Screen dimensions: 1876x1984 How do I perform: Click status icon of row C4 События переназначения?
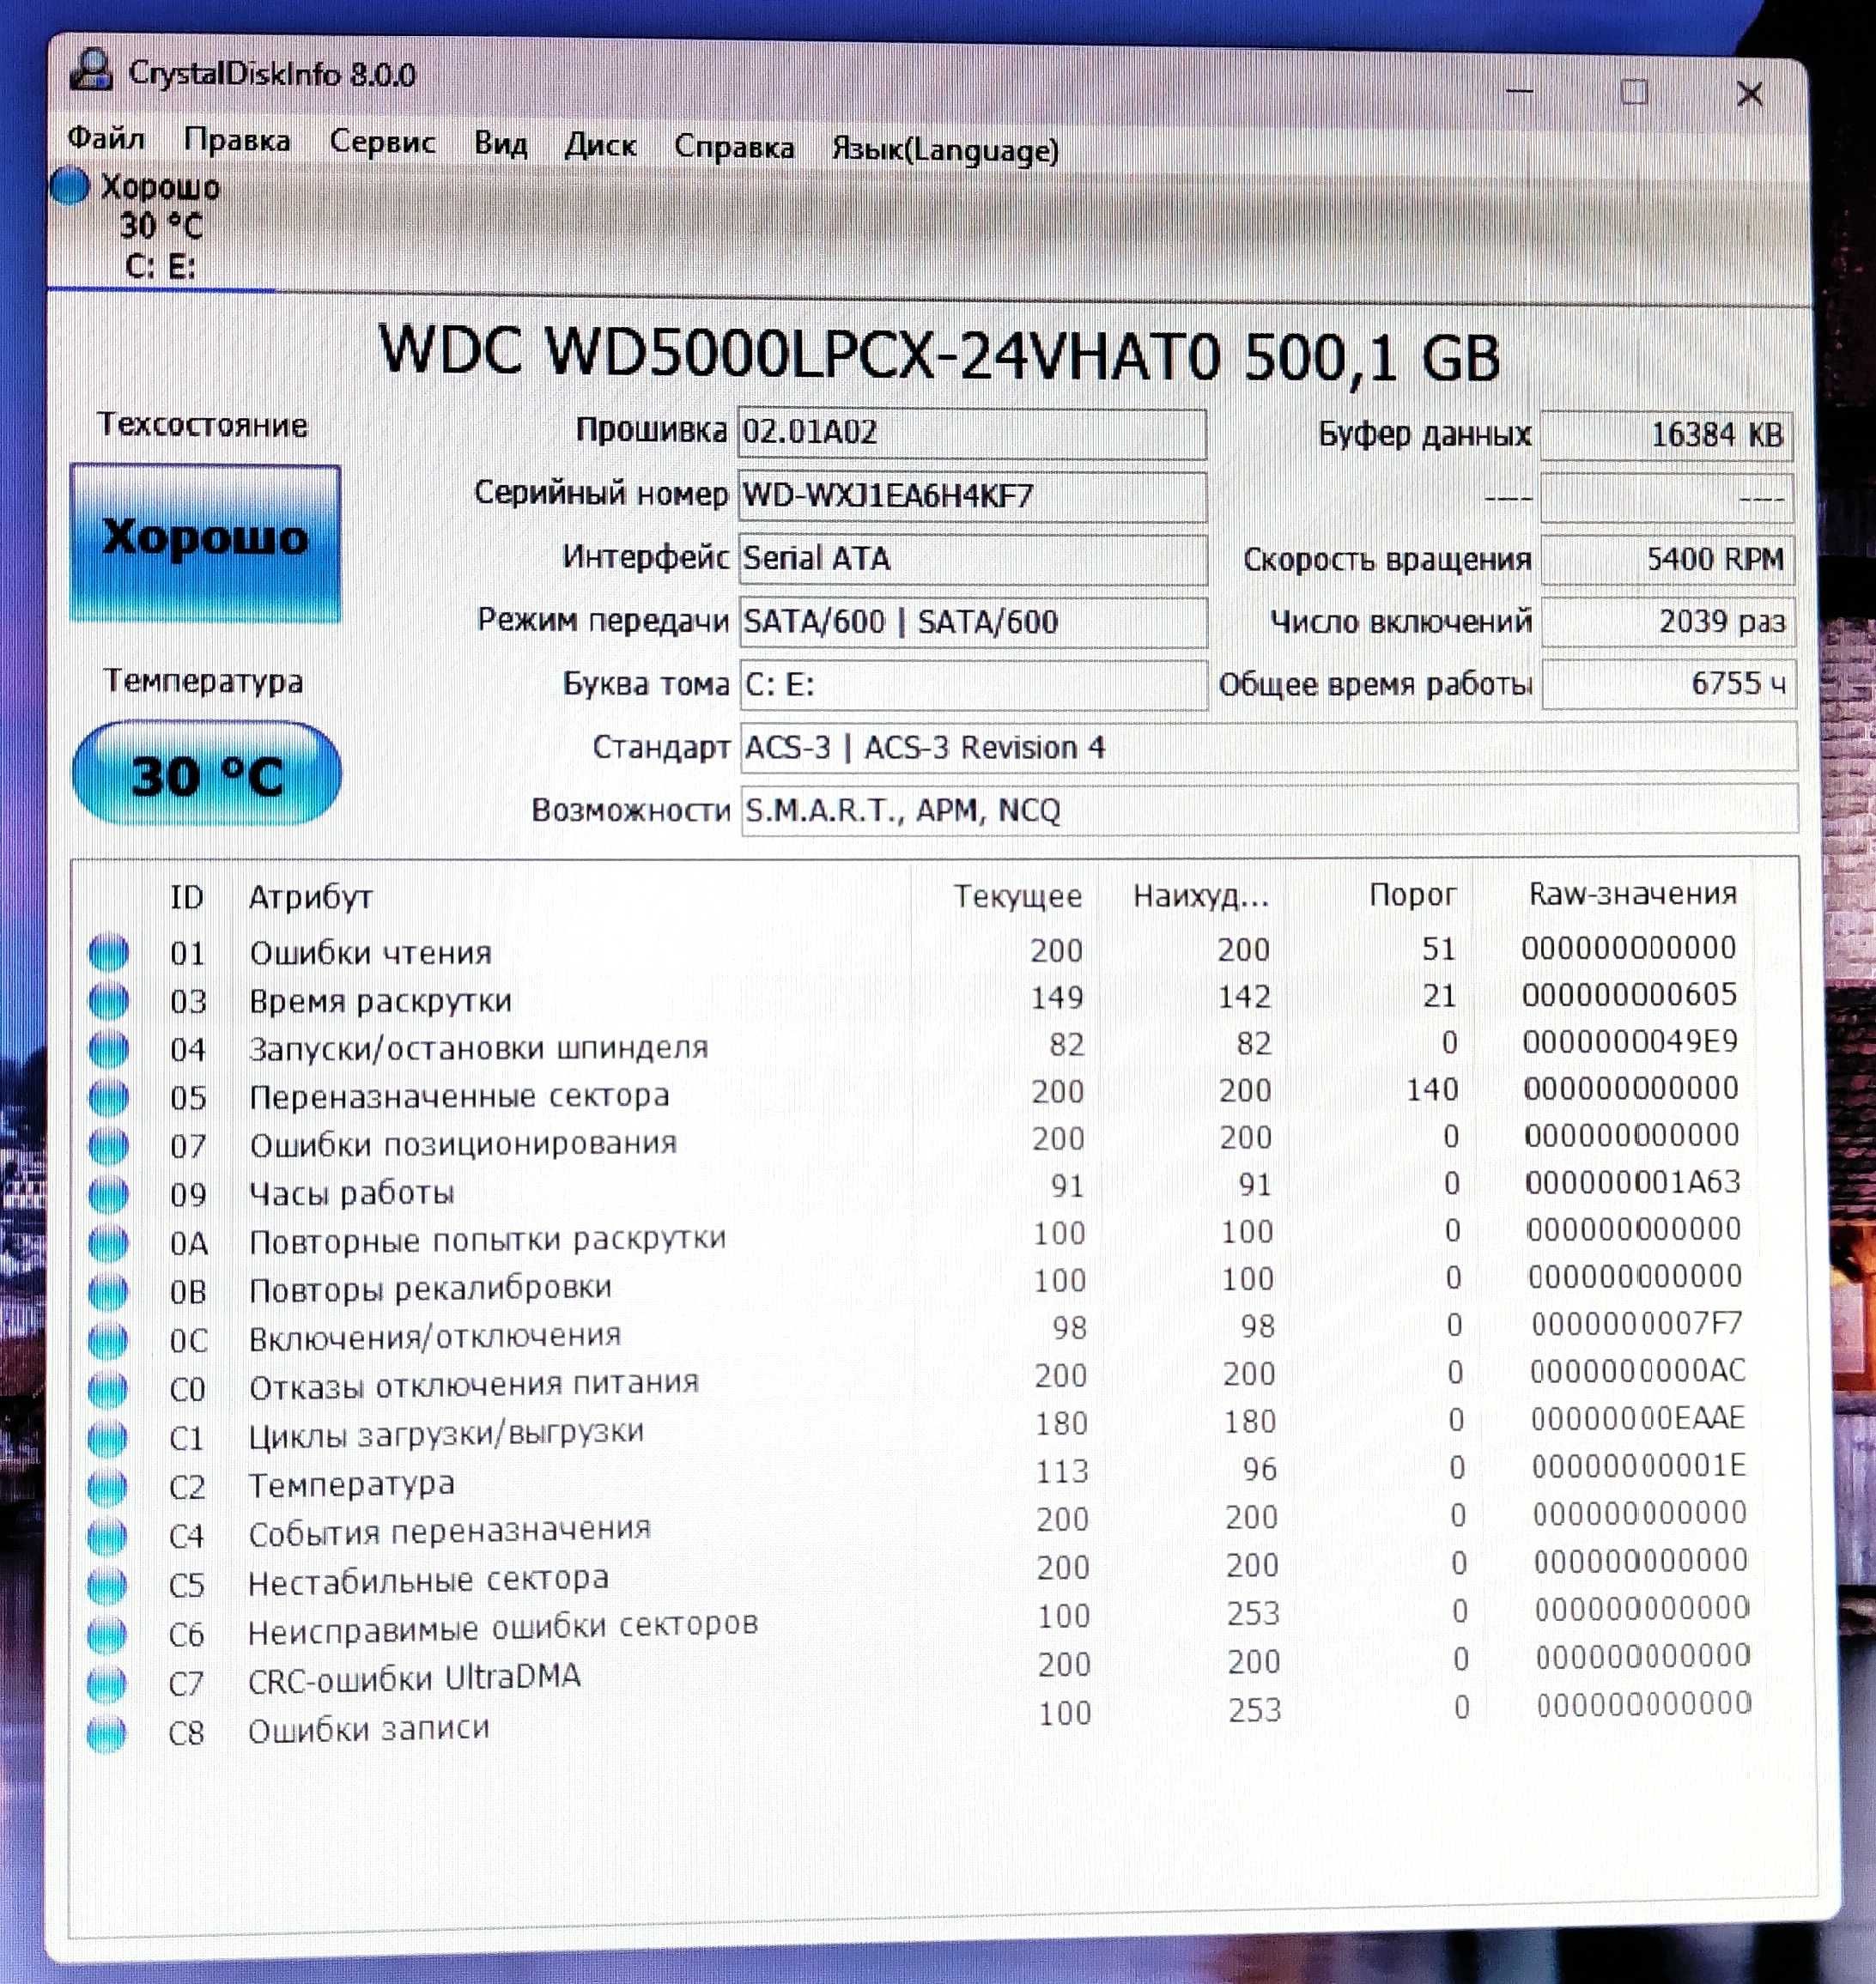point(107,1536)
